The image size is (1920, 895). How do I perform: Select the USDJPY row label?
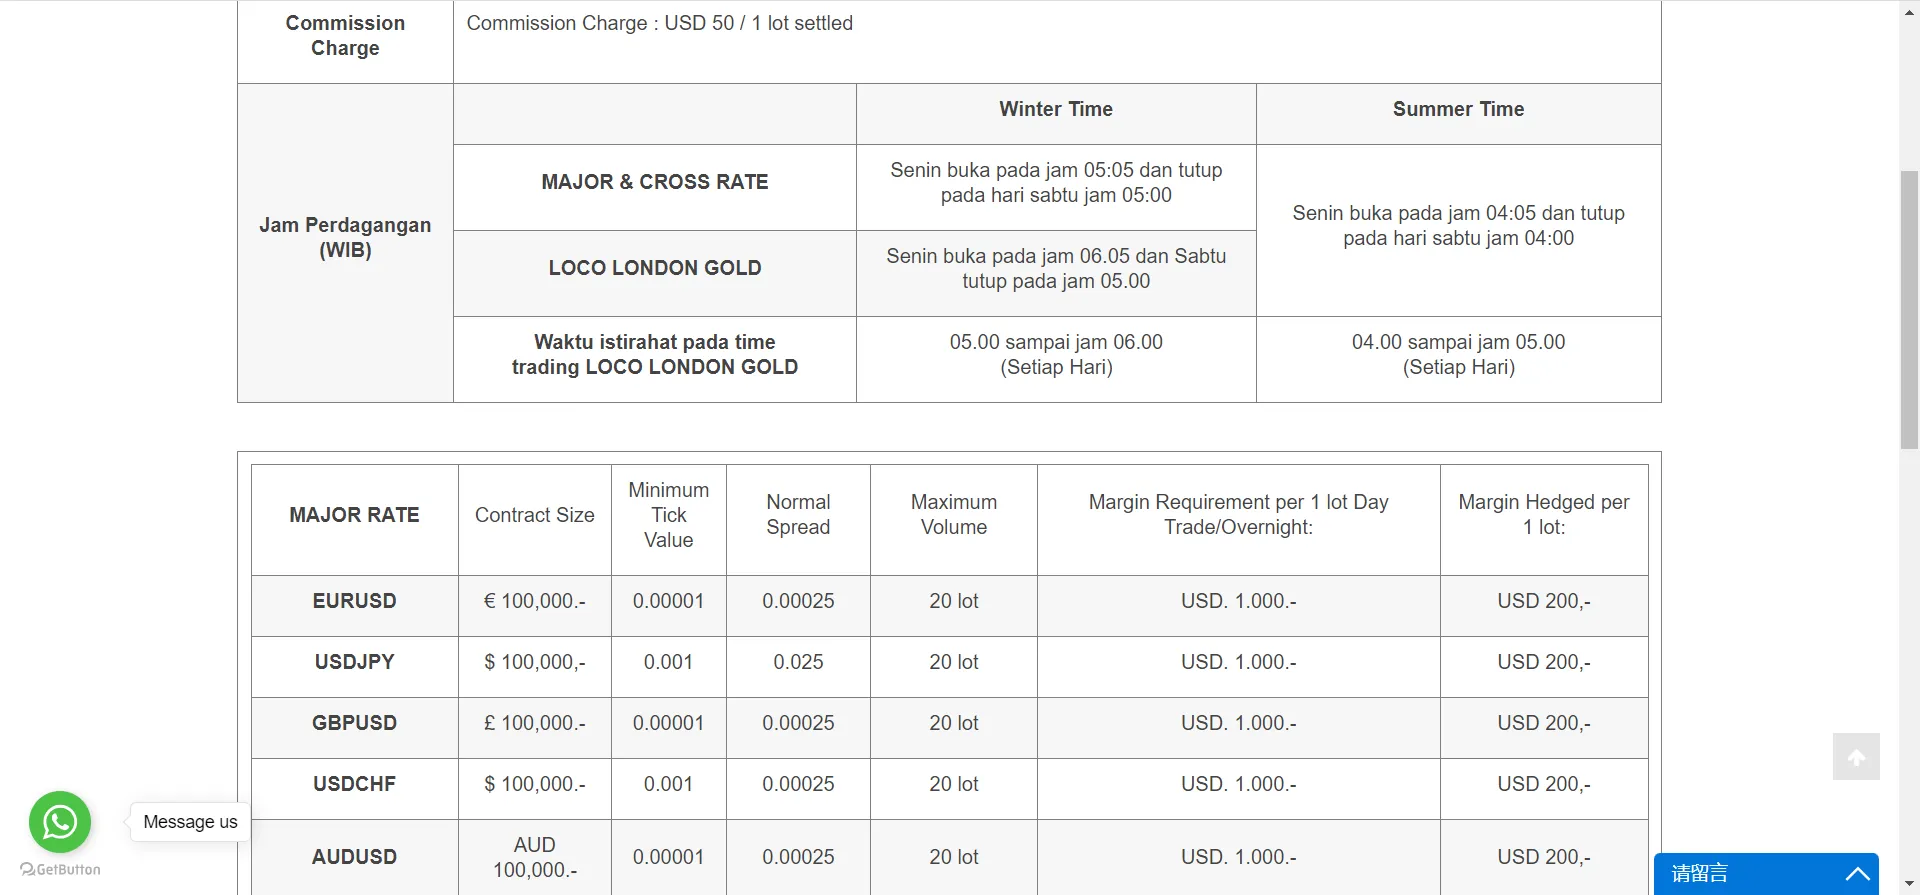coord(354,662)
